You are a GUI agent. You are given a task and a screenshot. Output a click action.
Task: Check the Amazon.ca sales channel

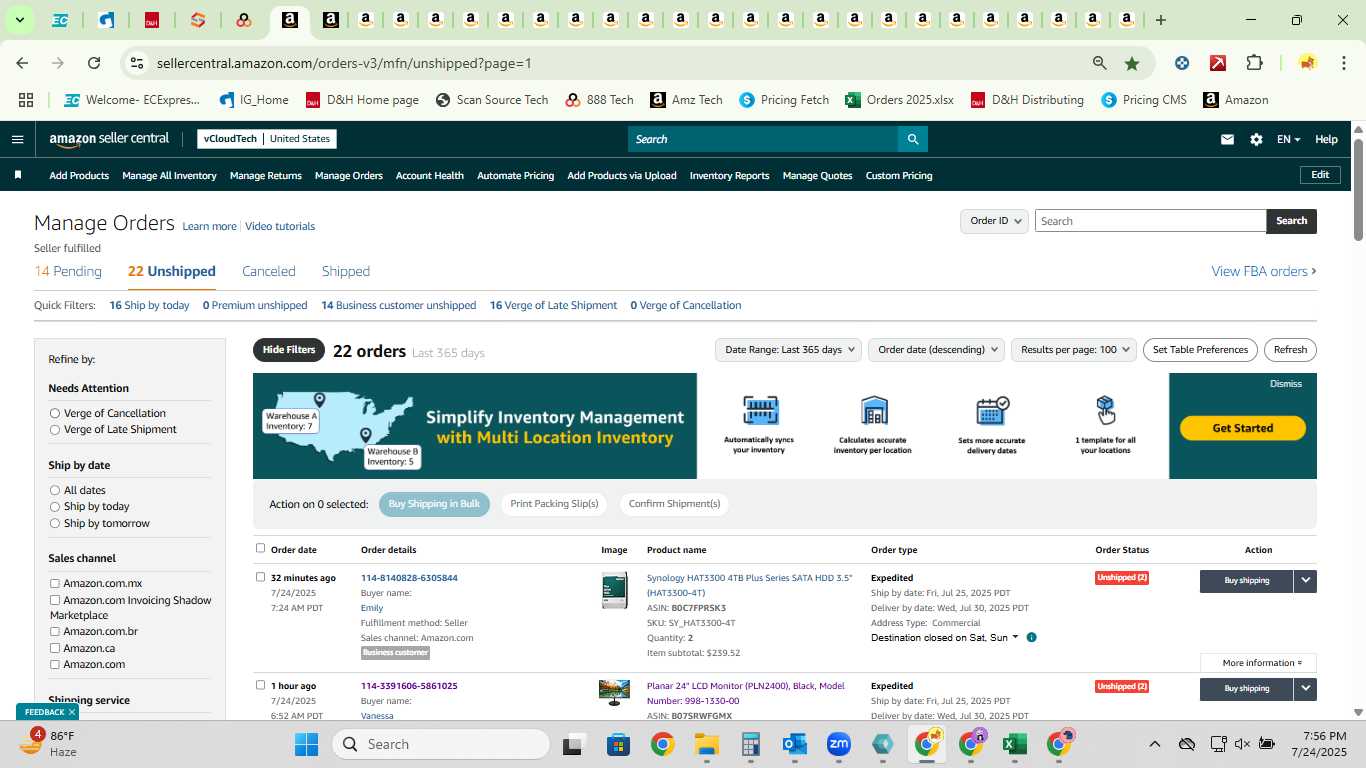pyautogui.click(x=55, y=648)
